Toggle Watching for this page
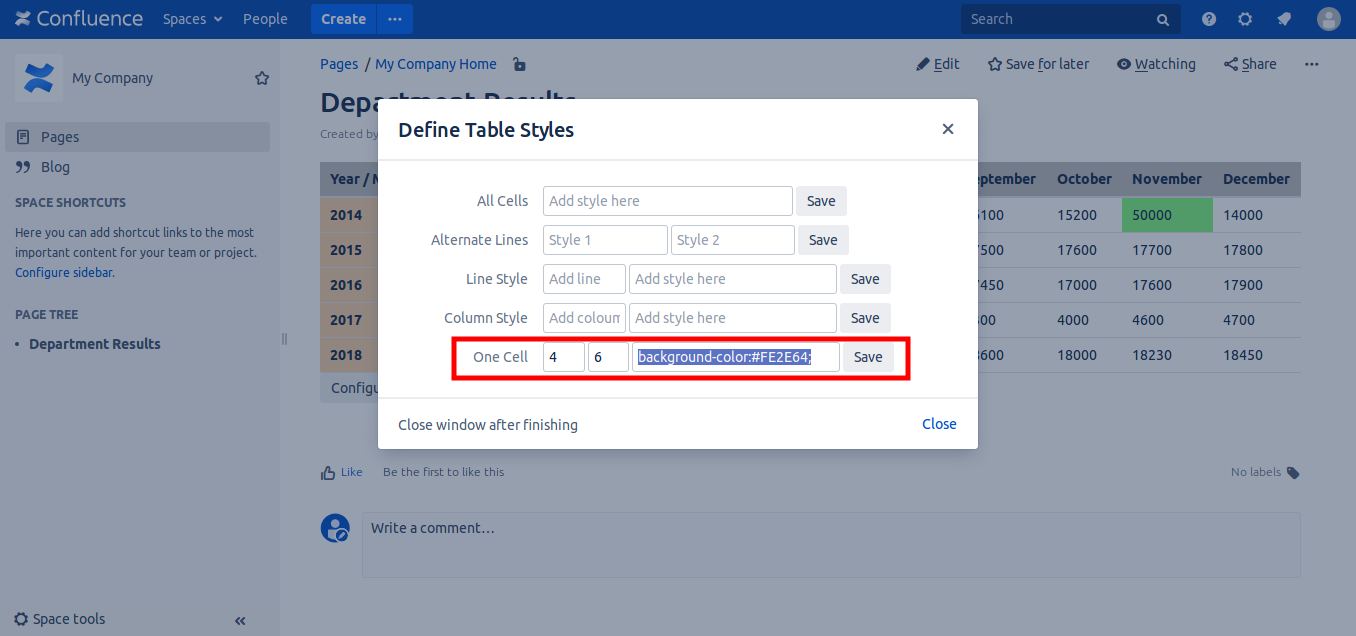The image size is (1356, 636). (1156, 64)
